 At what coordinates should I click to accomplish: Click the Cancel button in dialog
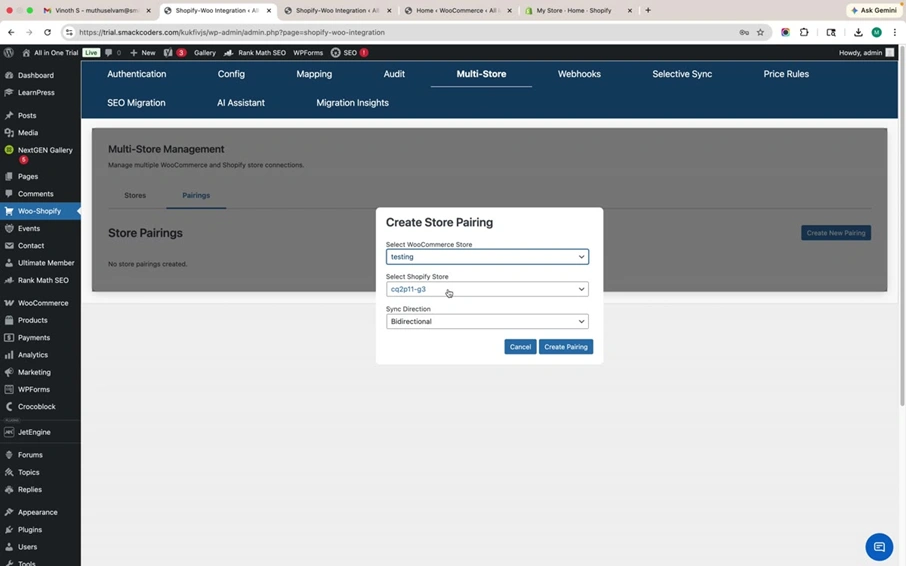coord(520,347)
